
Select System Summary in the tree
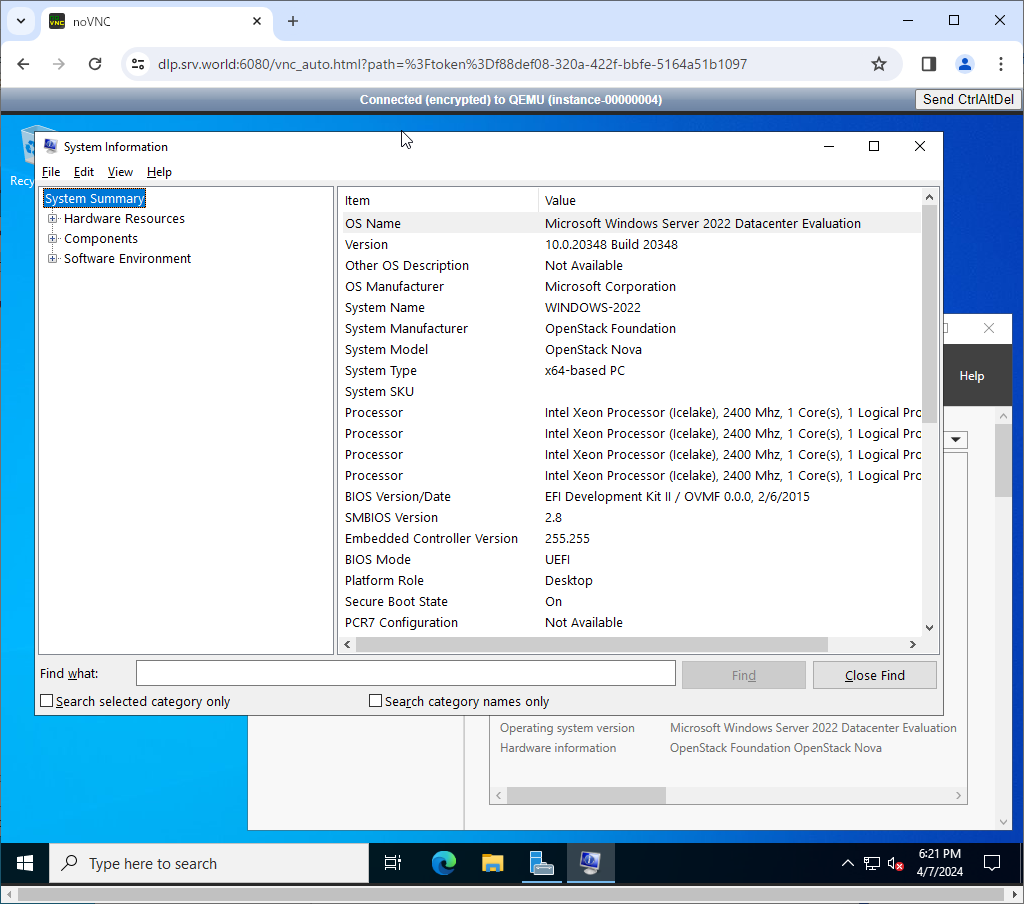coord(95,199)
